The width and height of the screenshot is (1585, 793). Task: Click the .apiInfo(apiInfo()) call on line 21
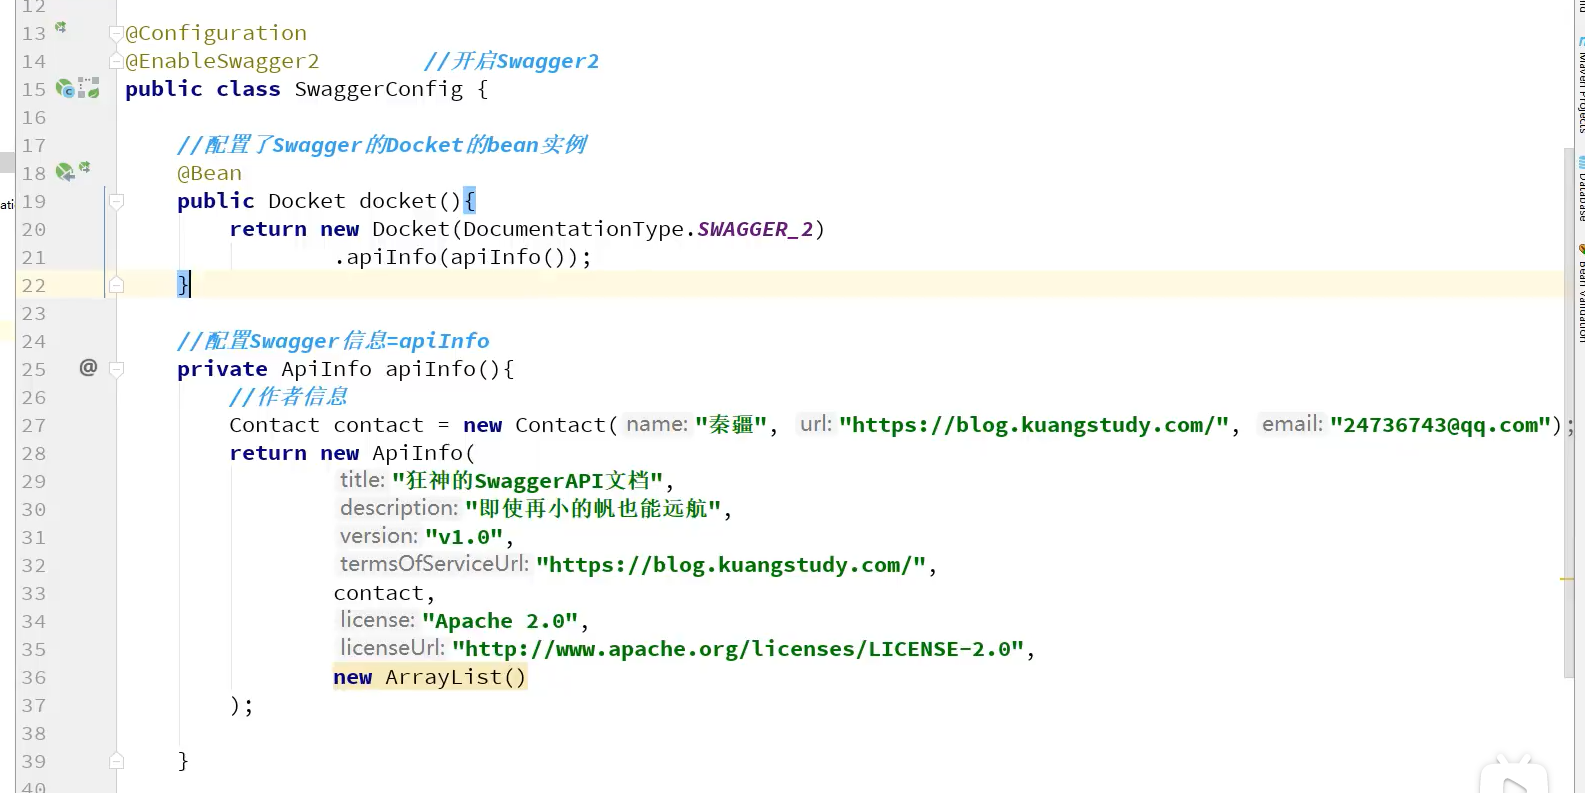coord(456,257)
